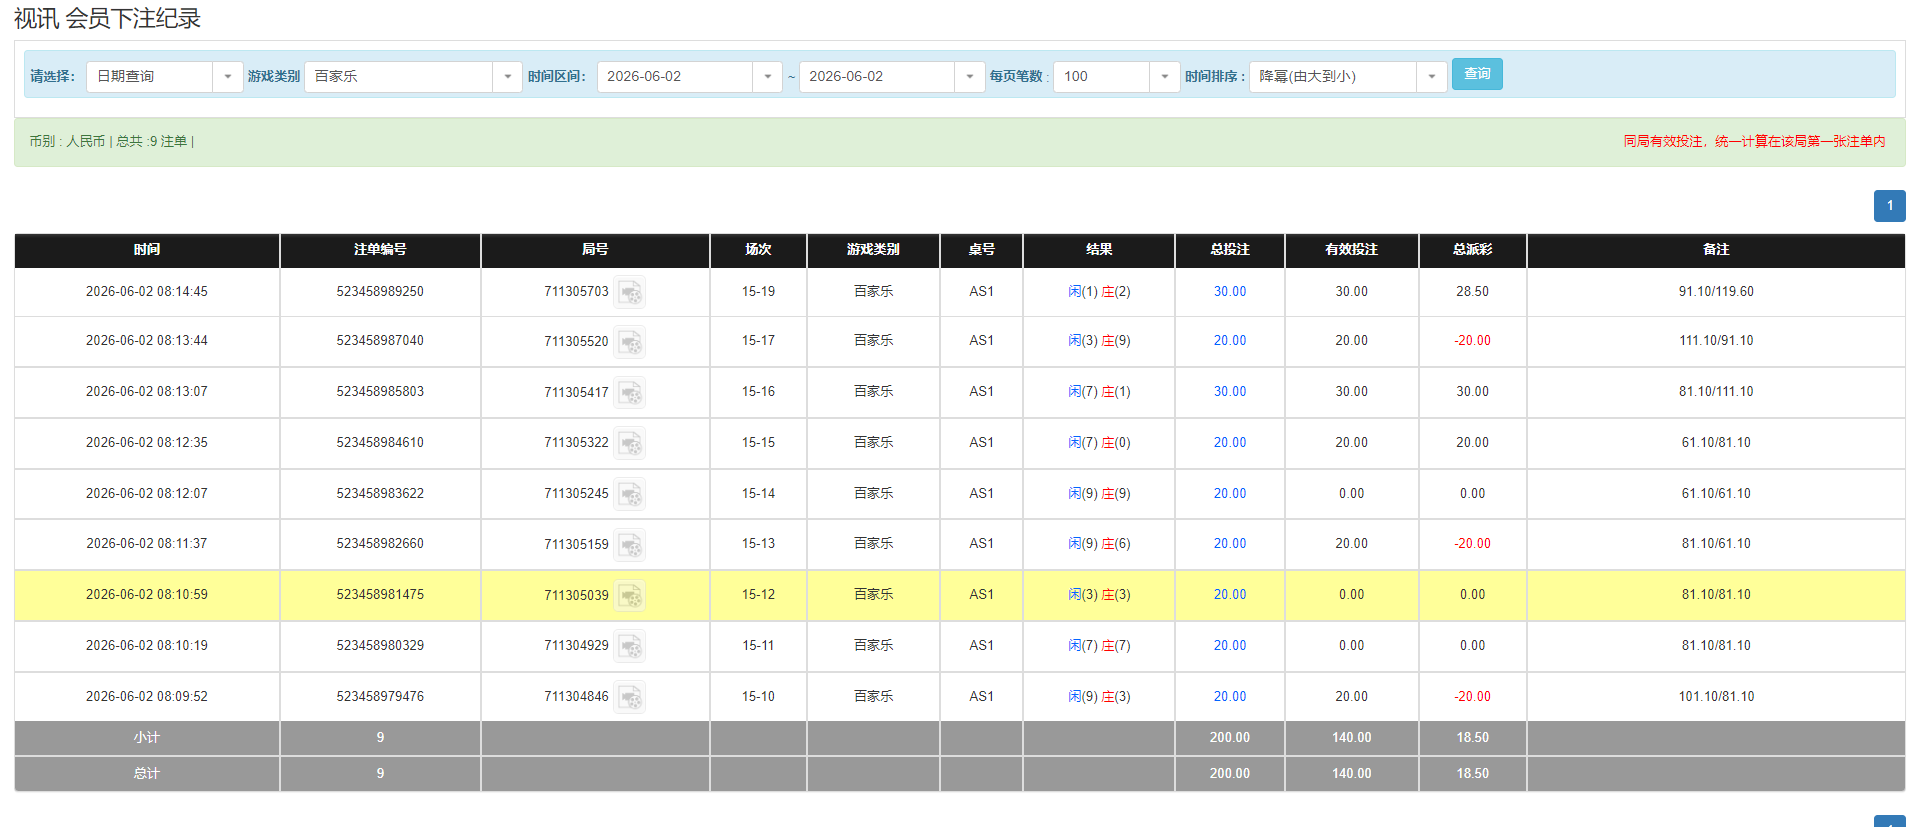Open the 时间排序 降幂 dropdown
This screenshot has height=827, width=1914.
pyautogui.click(x=1348, y=76)
